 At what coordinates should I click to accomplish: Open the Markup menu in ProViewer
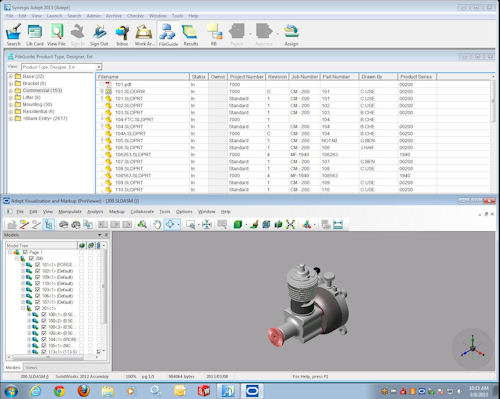click(117, 212)
